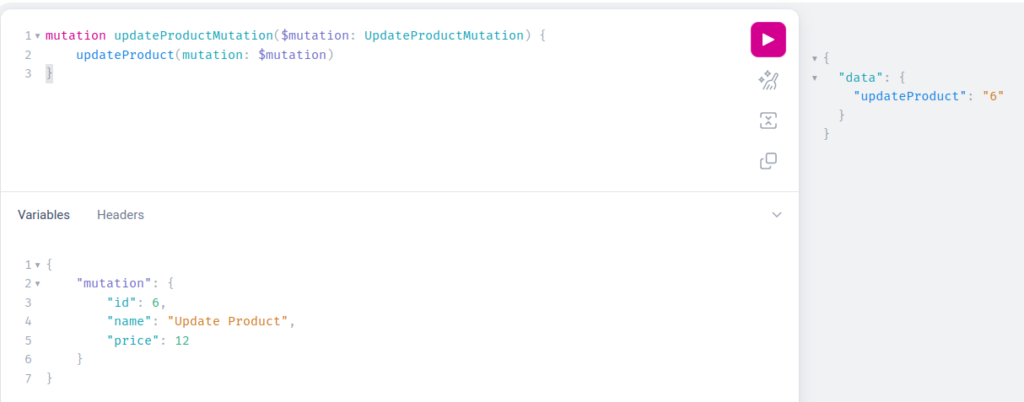This screenshot has height=402, width=1024.
Task: Click the updateProduct field in the query
Action: click(x=125, y=55)
